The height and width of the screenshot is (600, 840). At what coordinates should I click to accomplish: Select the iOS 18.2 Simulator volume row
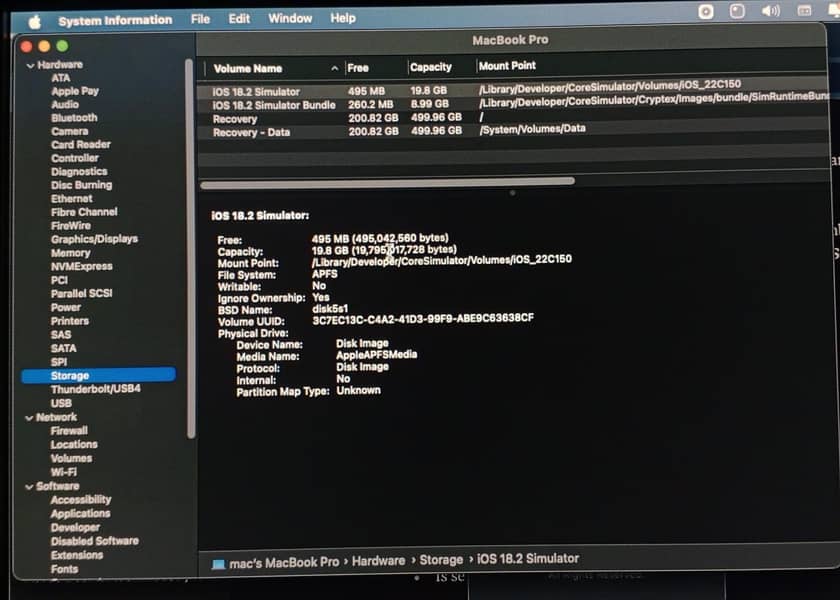click(512, 89)
